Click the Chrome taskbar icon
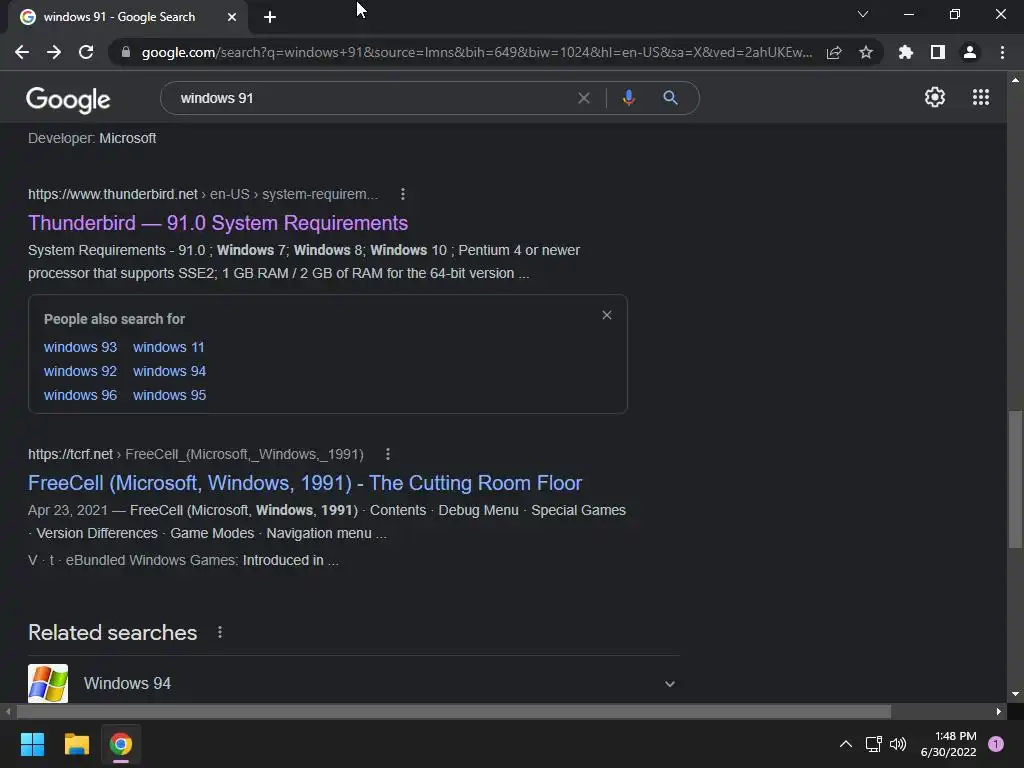 [121, 744]
